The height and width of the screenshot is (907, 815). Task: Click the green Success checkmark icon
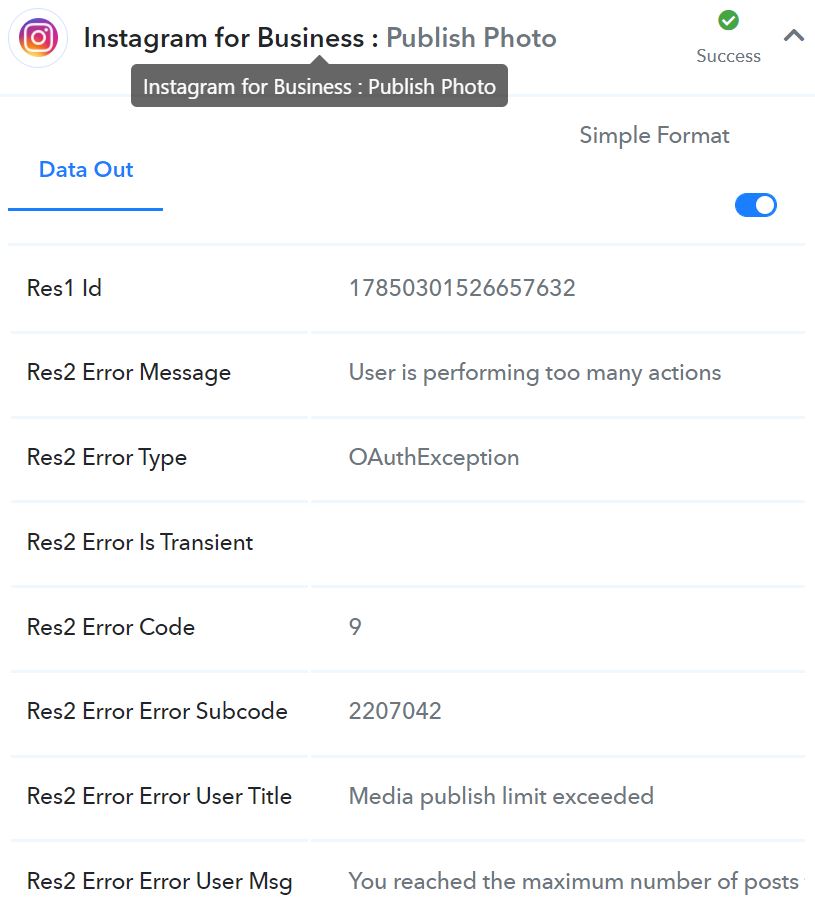click(728, 20)
